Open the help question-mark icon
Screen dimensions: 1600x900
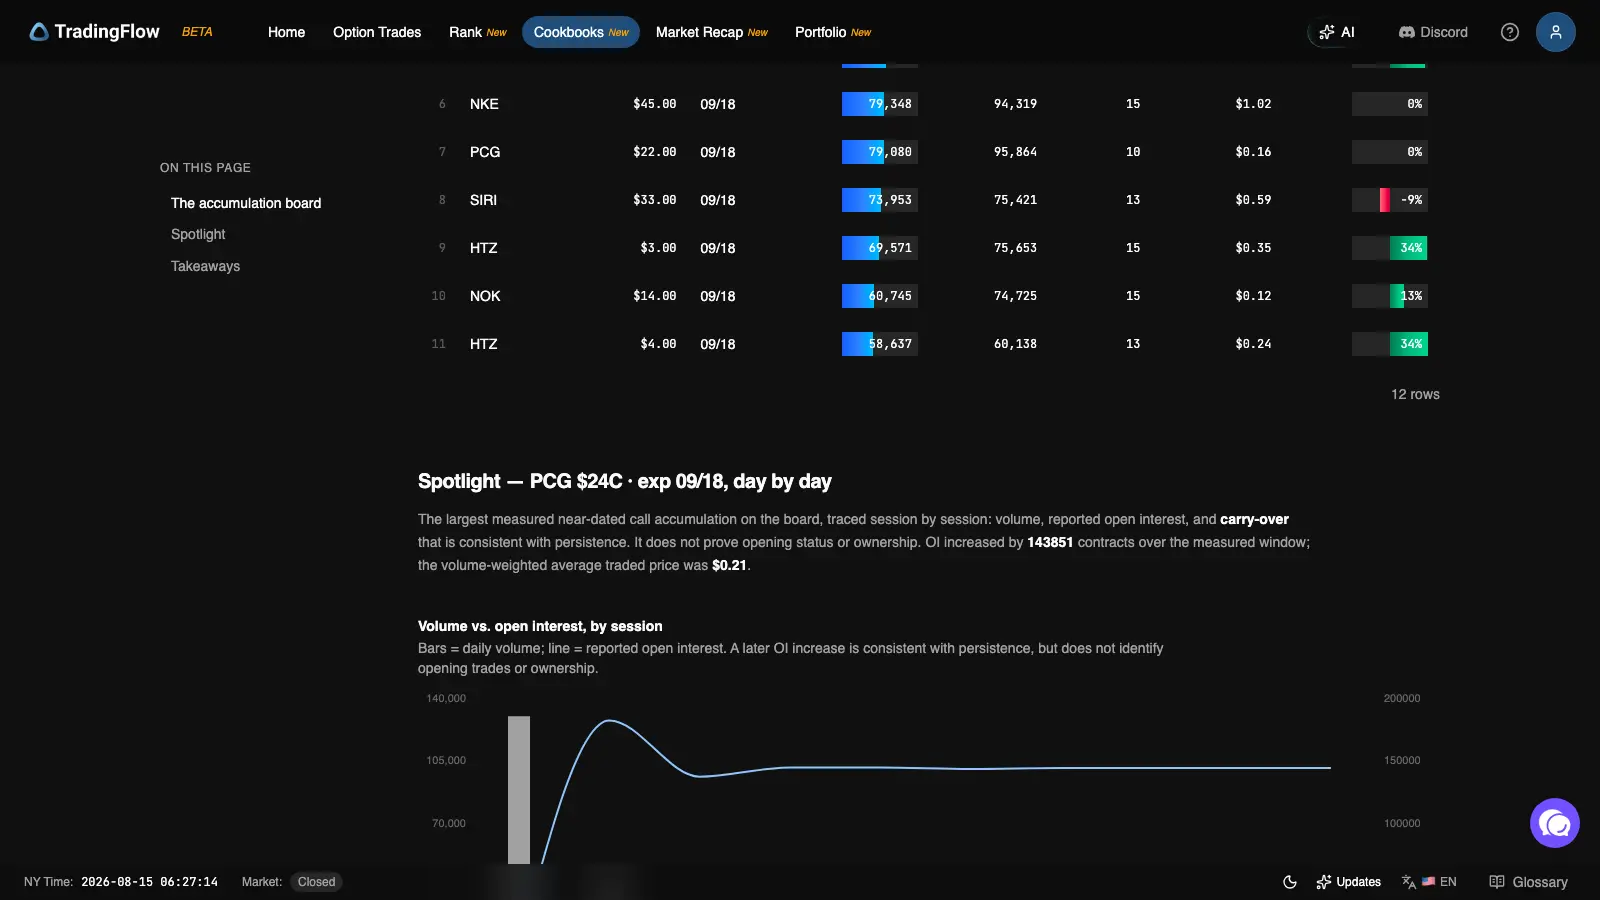(x=1510, y=32)
